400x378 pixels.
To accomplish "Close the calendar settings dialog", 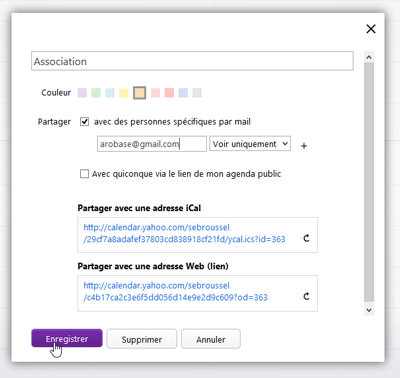I will (x=371, y=29).
